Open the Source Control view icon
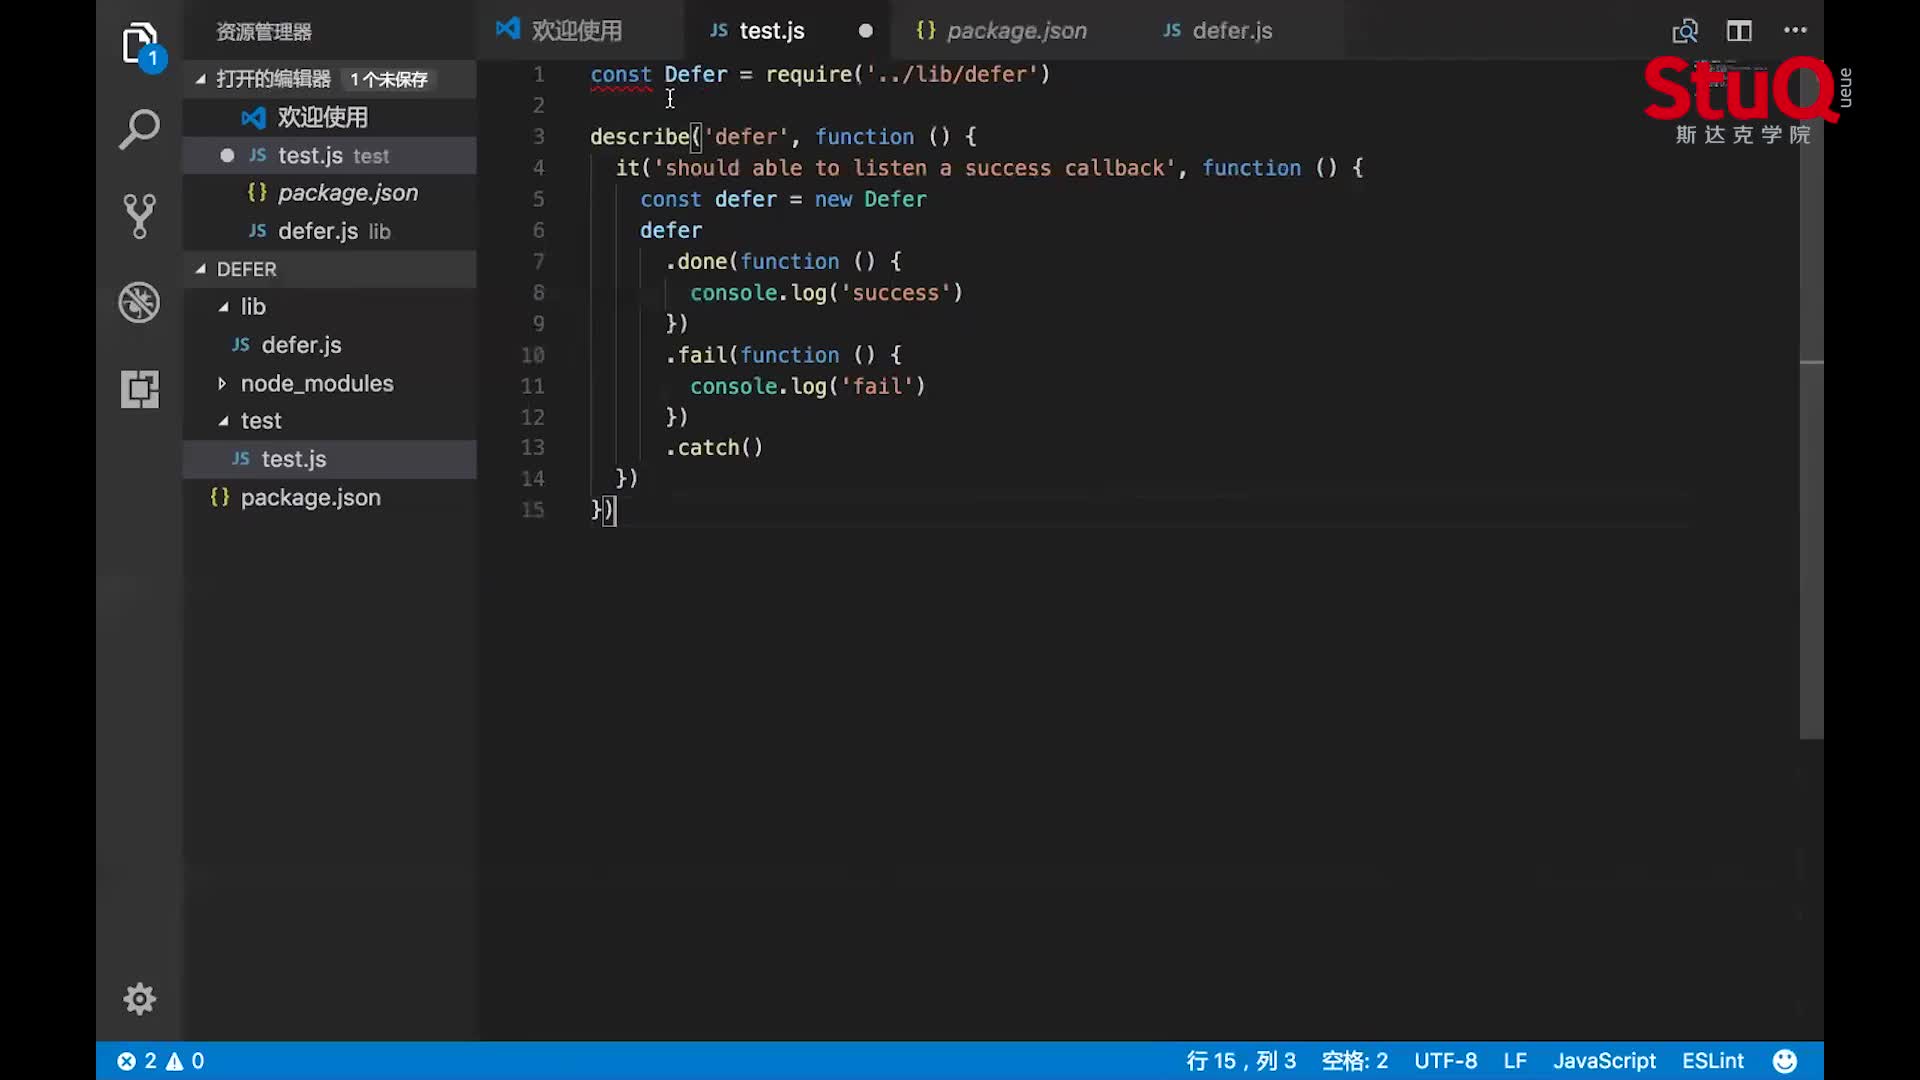Screen dimensions: 1920x1080 point(139,216)
